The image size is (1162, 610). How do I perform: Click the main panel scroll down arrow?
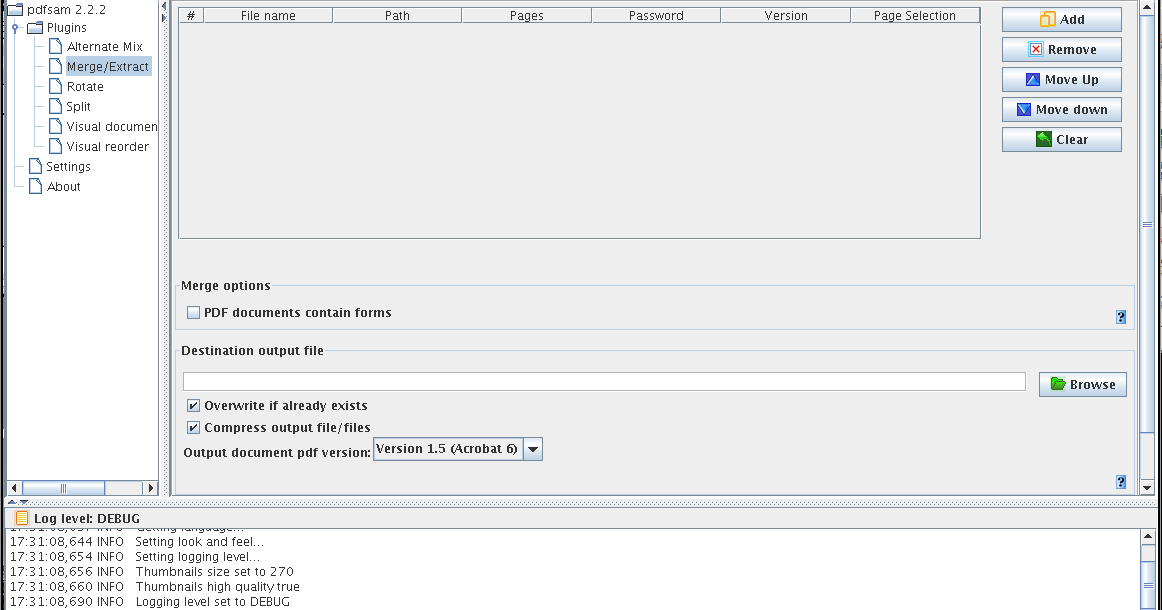click(x=1147, y=487)
